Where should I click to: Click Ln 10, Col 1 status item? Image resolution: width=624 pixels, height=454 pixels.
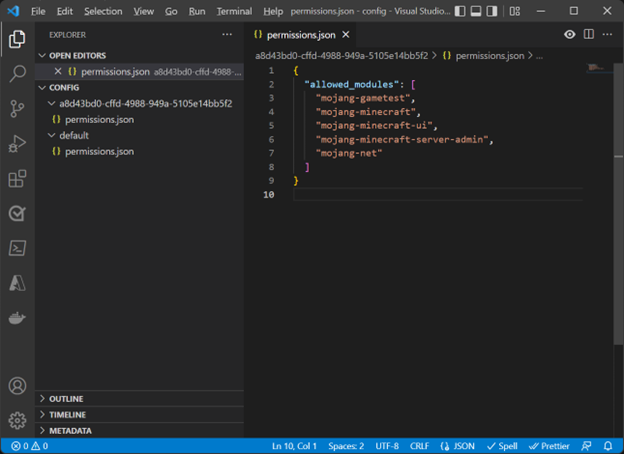click(x=294, y=446)
